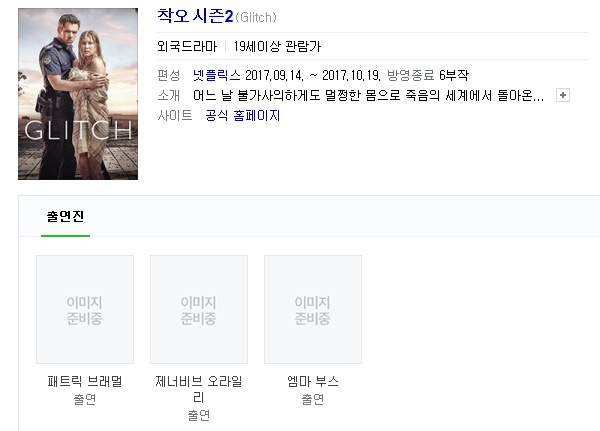Viewport: 600px width, 431px height.
Task: Open the 착오 시즌2 title link
Action: [x=195, y=16]
